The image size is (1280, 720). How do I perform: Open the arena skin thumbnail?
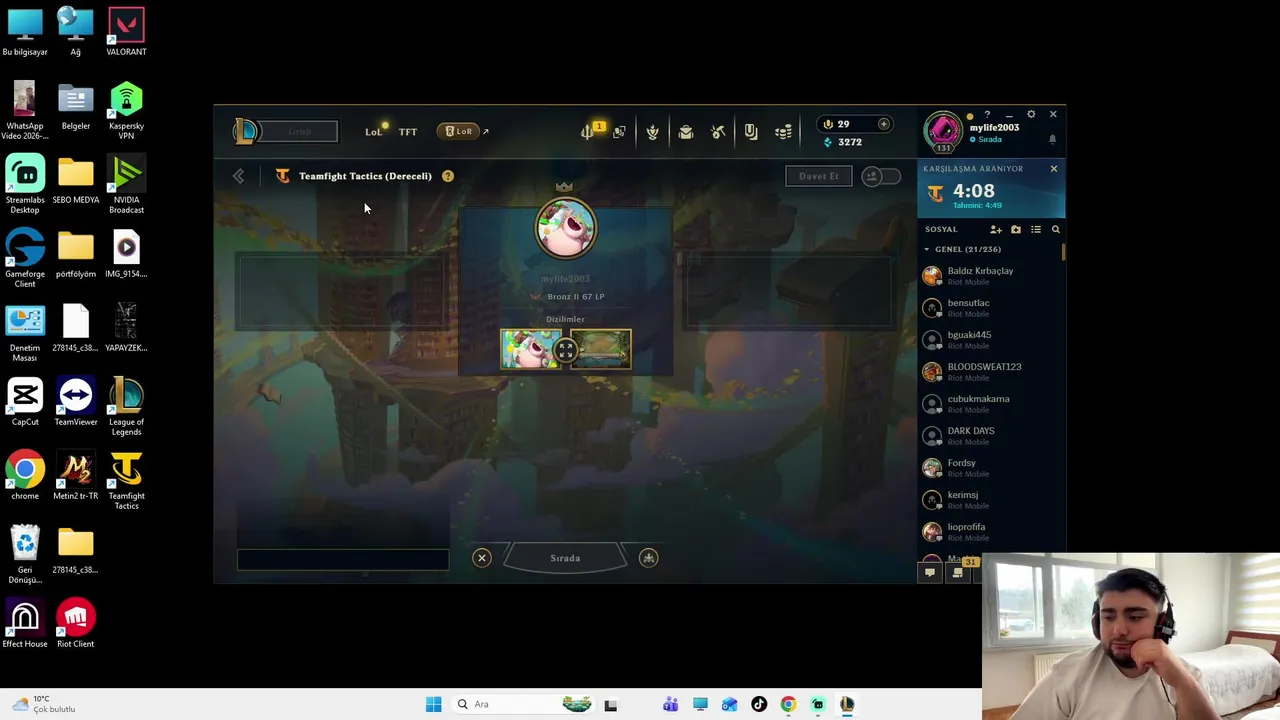[601, 349]
